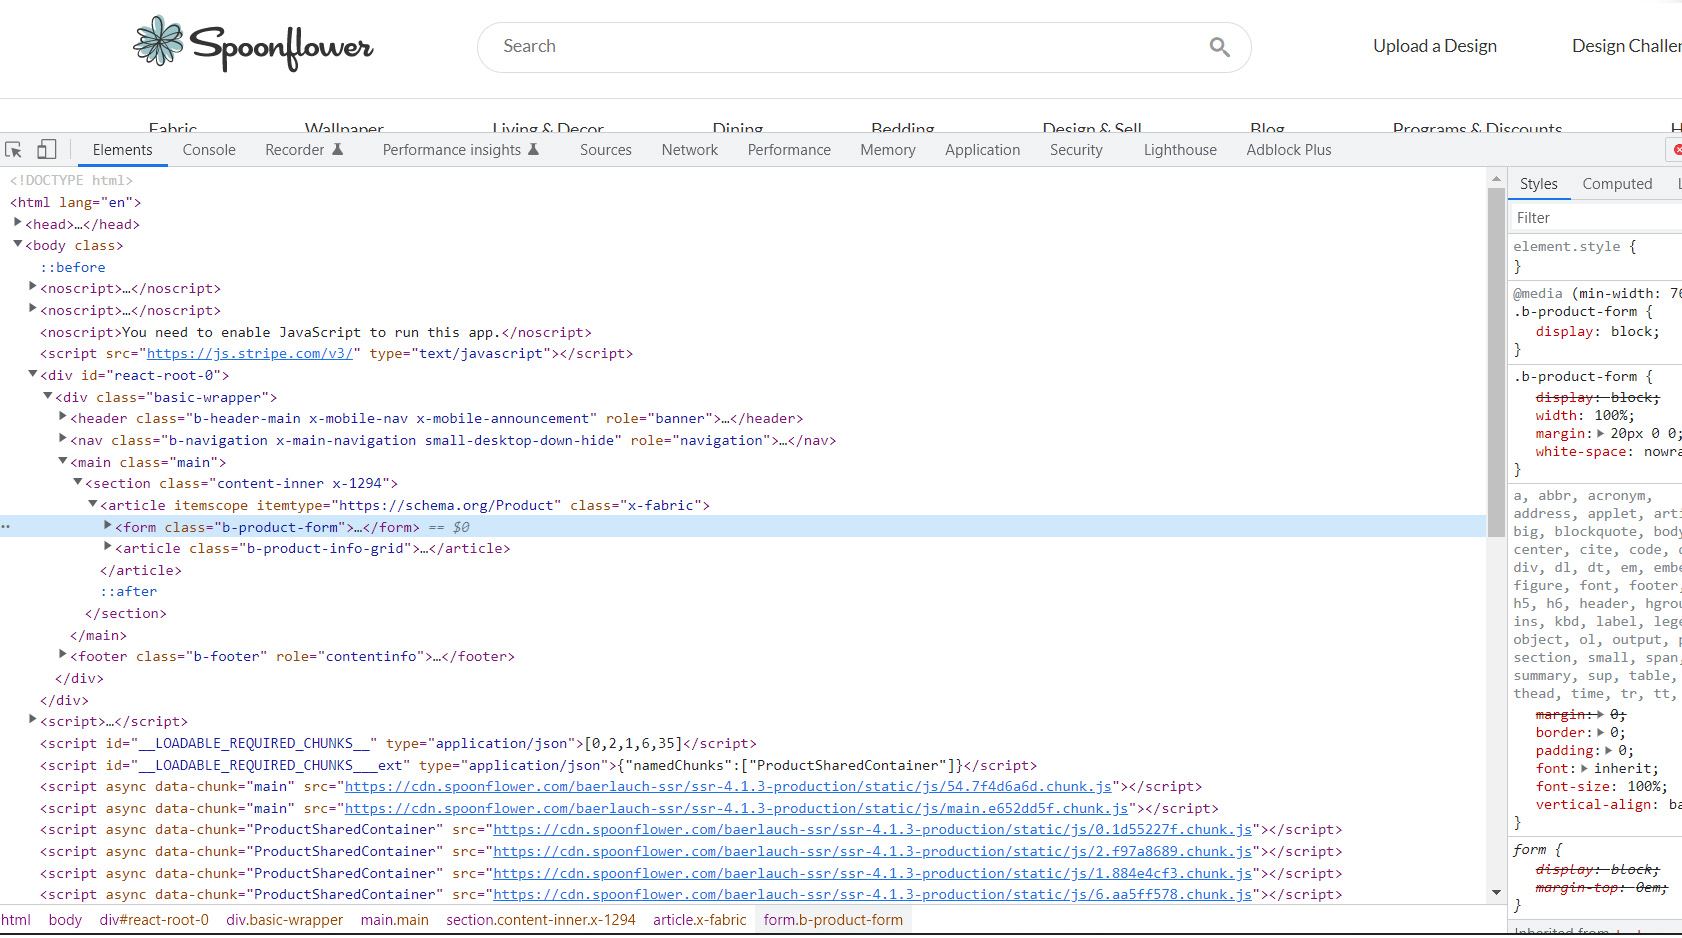Screen dimensions: 1682x938
Task: Expand the form b-product-form node
Action: pos(108,526)
